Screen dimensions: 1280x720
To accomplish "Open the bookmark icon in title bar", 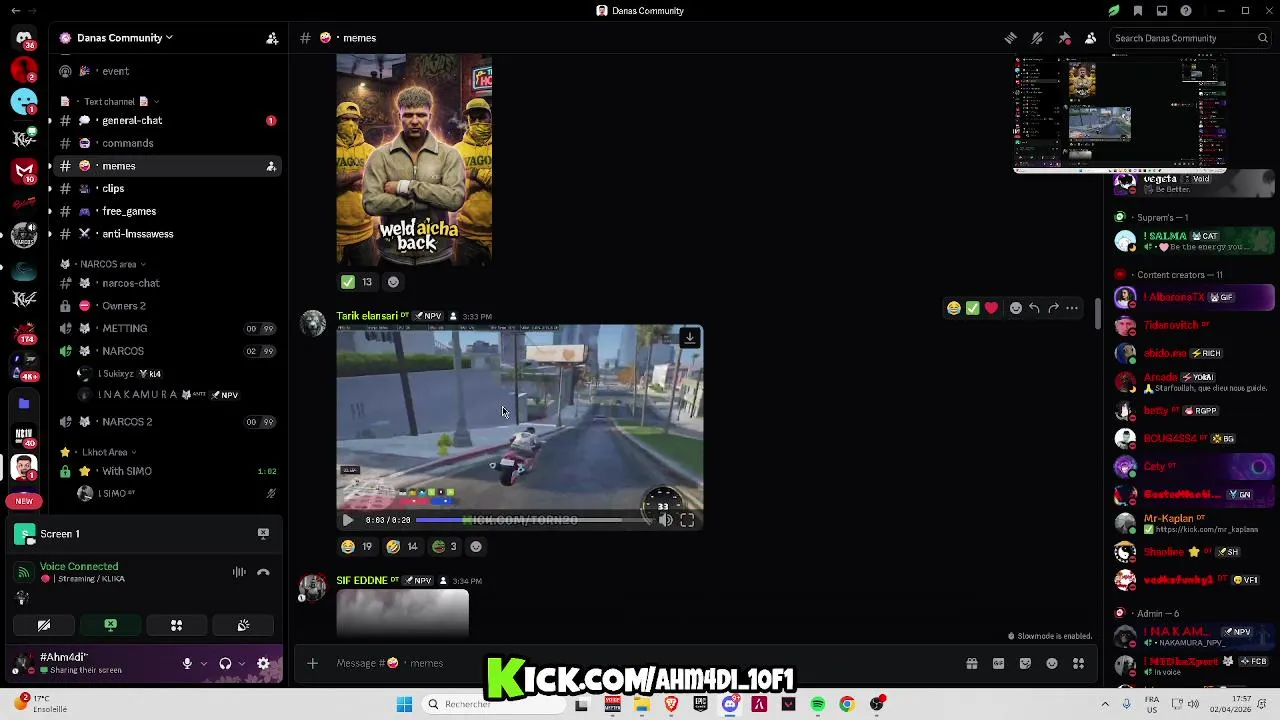I will [x=1138, y=11].
